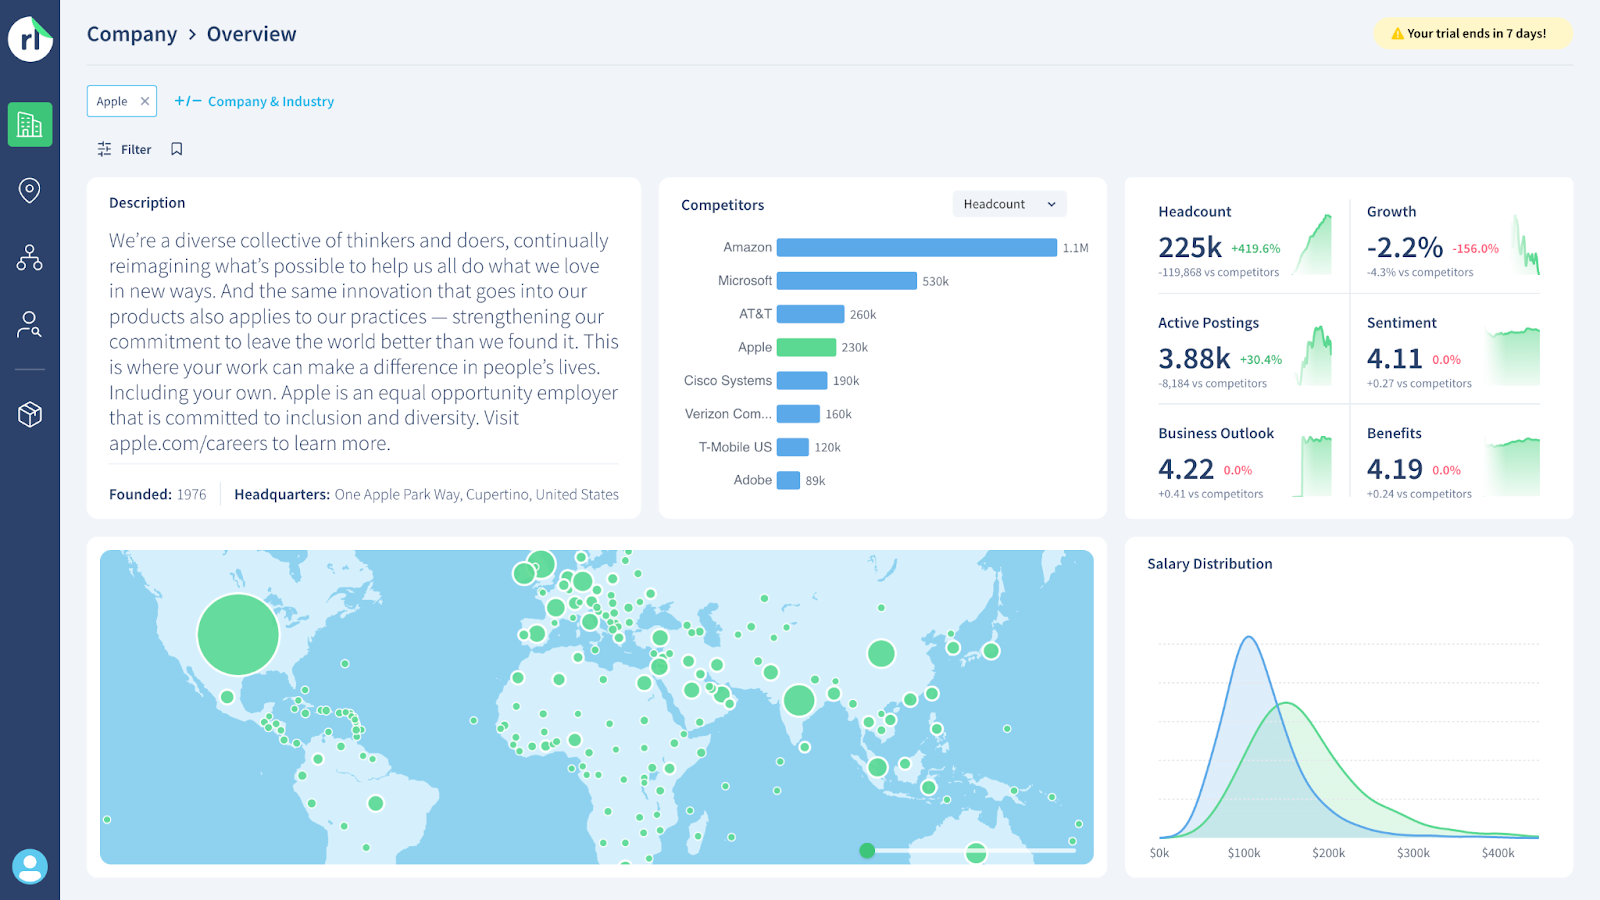Click the green Apple competitor bar

pos(806,347)
